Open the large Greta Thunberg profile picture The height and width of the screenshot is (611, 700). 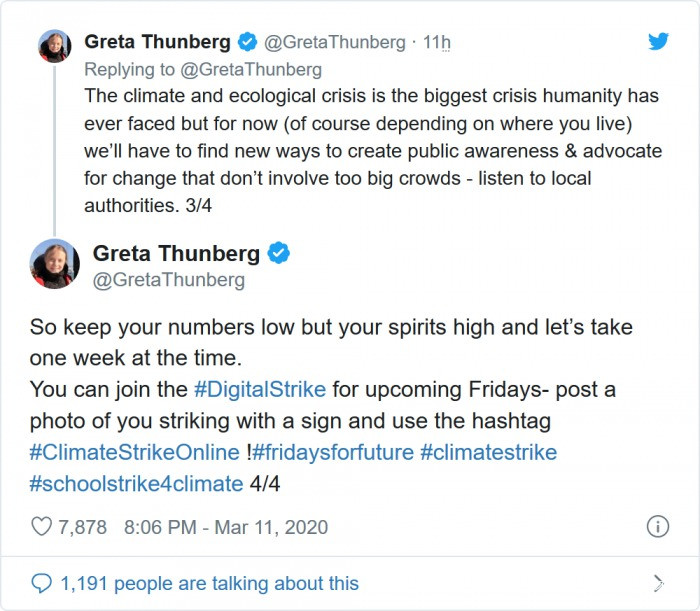(x=55, y=264)
